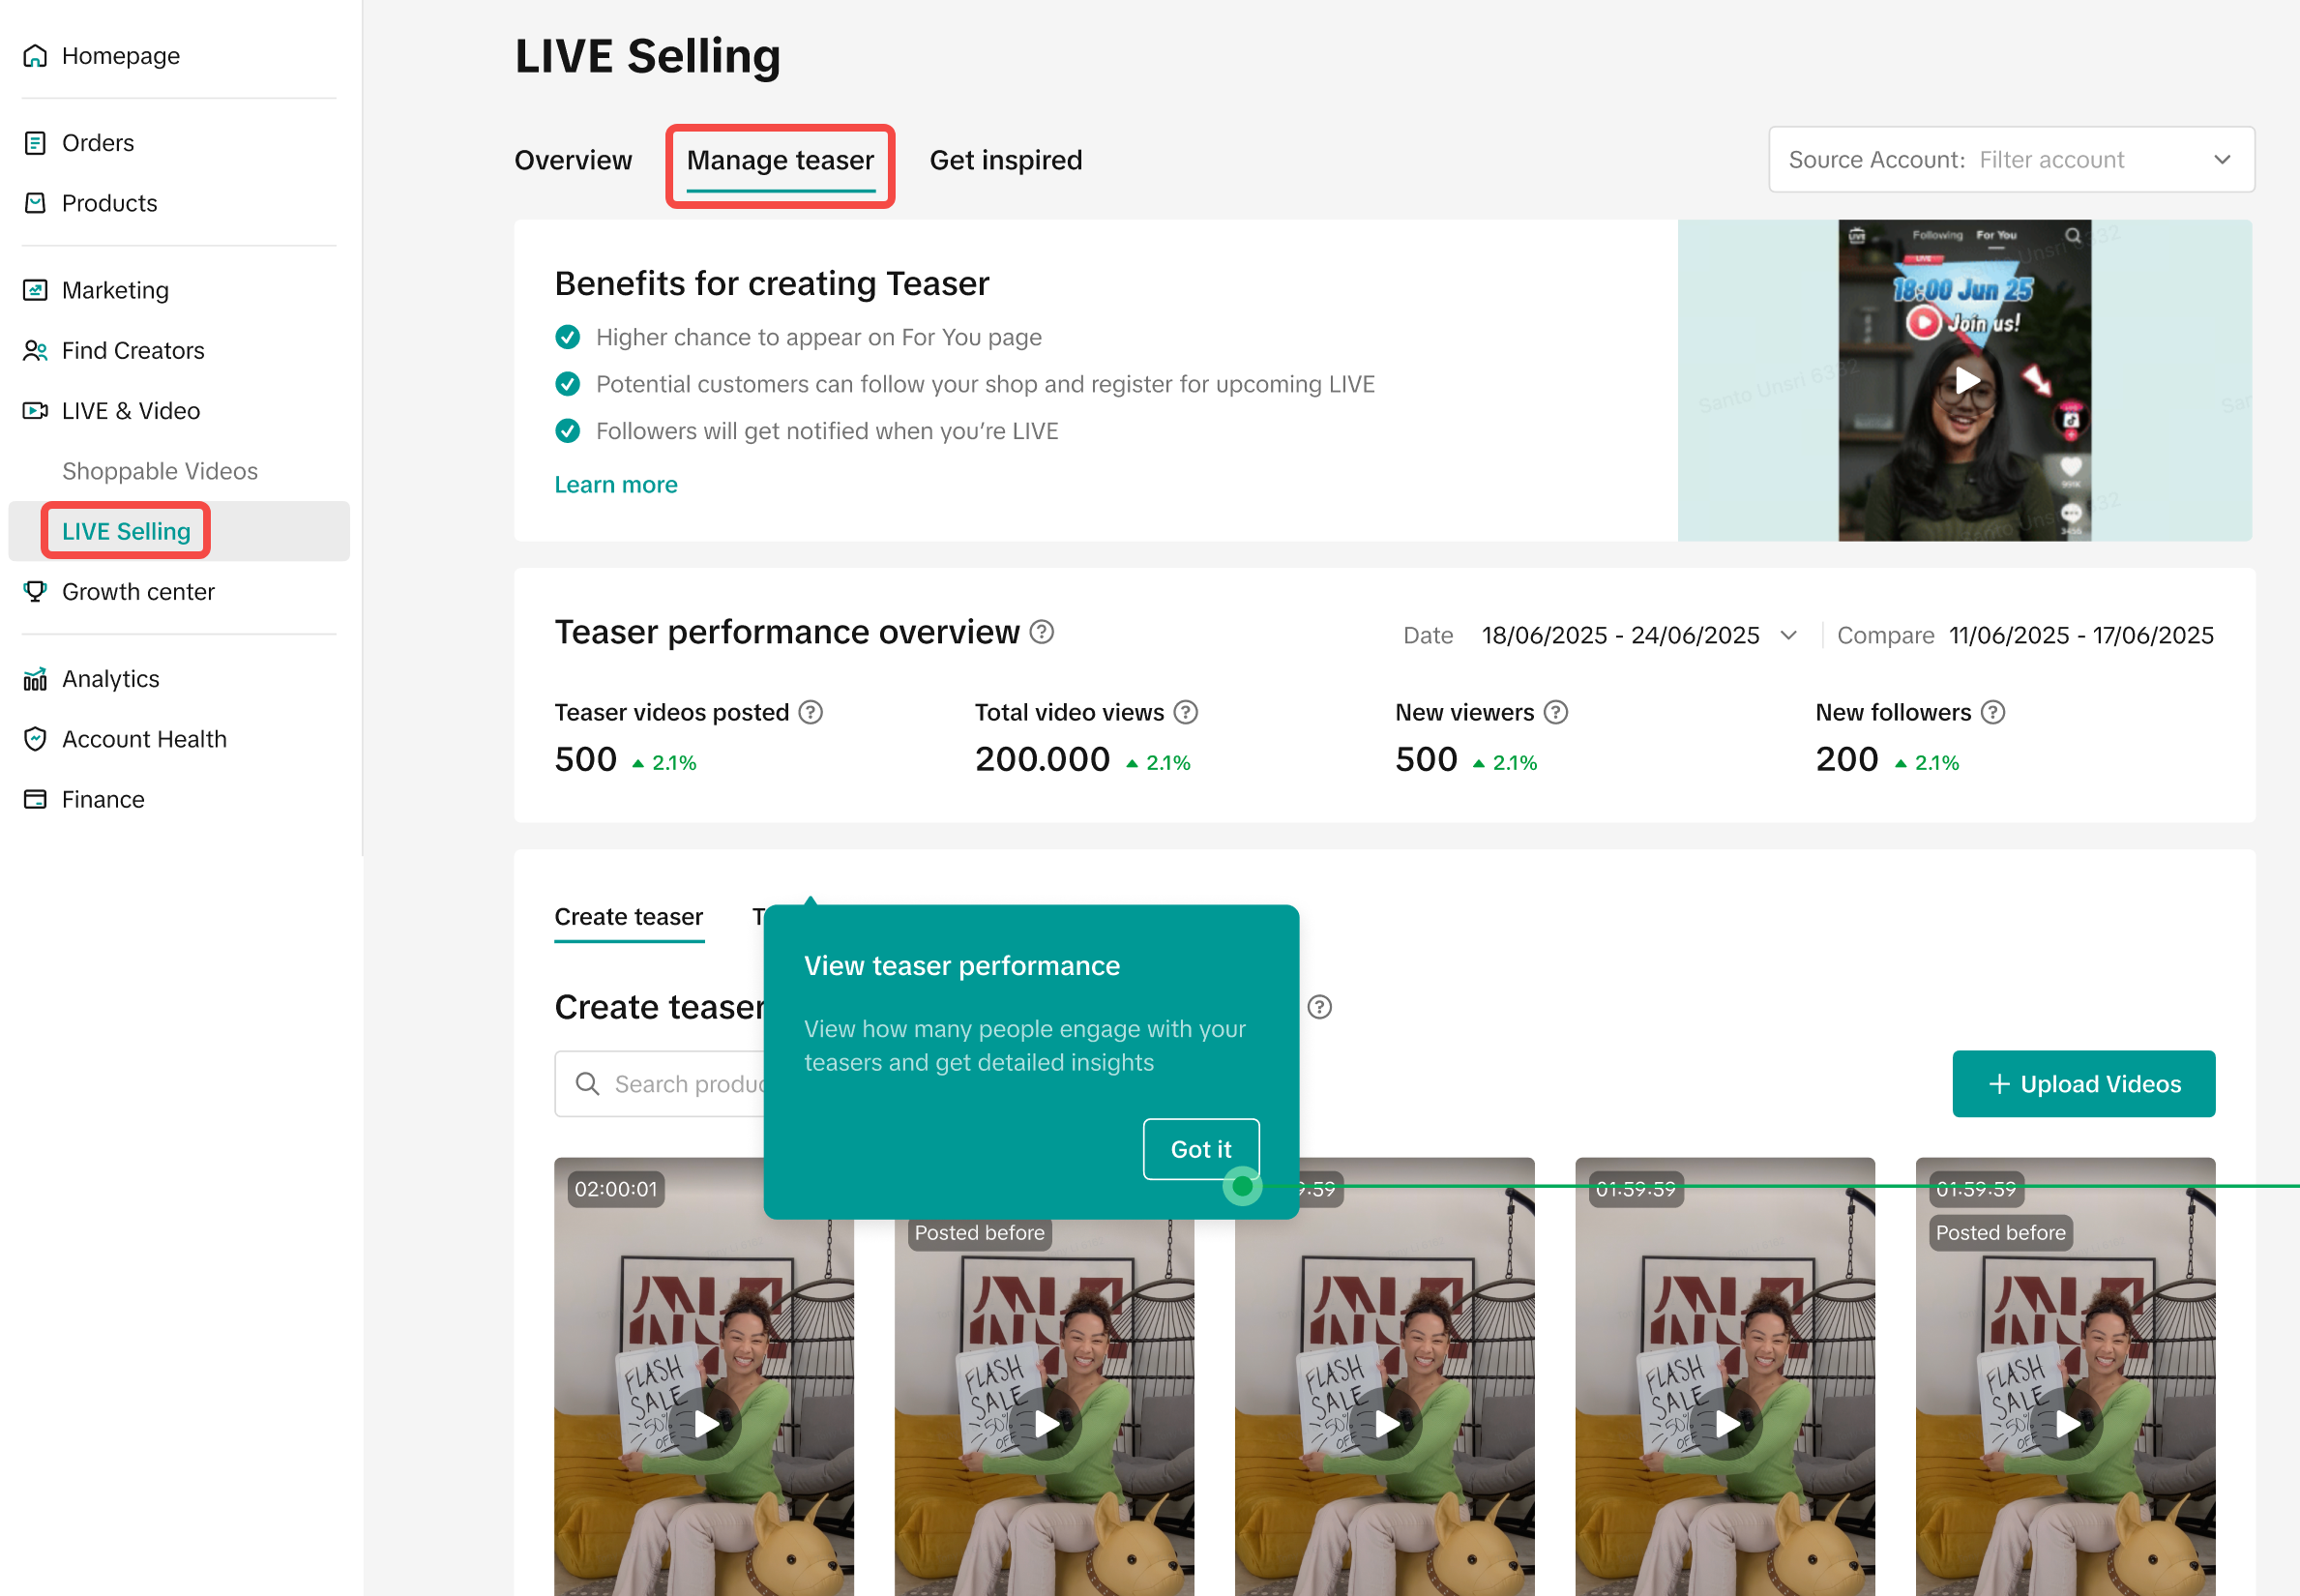Expand the Date range dropdown chevron
Screen dimensions: 2300x1596
pos(1789,636)
